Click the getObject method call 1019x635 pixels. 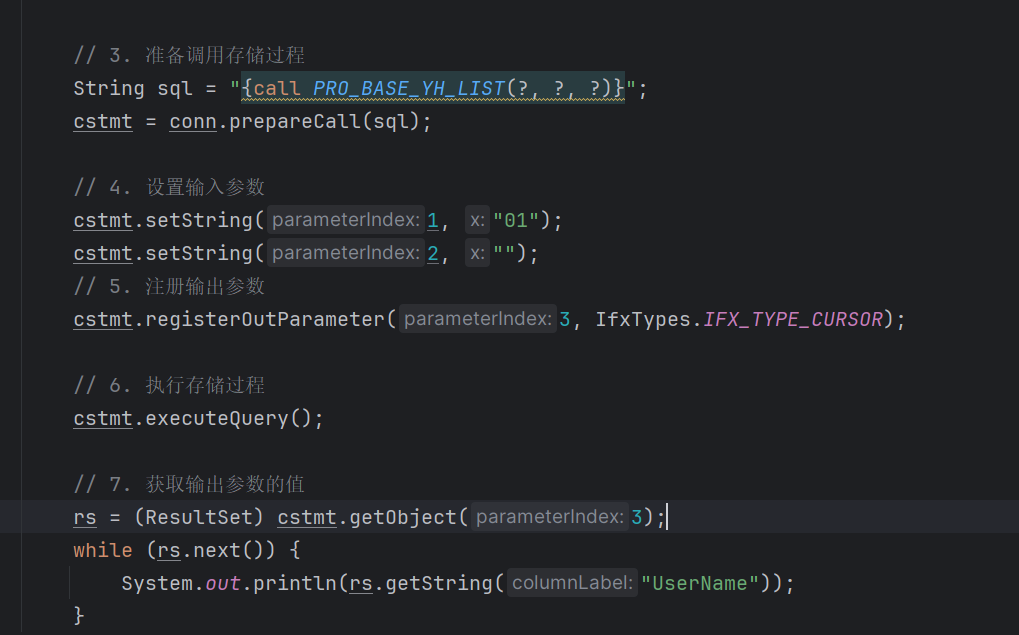coord(403,518)
